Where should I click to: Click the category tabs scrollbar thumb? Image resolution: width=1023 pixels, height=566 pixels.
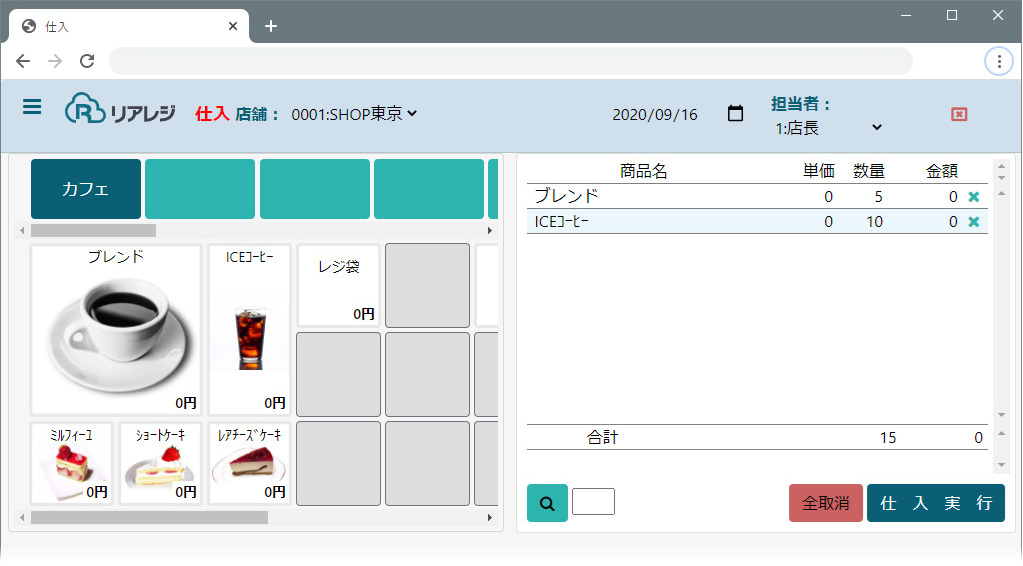pyautogui.click(x=93, y=231)
